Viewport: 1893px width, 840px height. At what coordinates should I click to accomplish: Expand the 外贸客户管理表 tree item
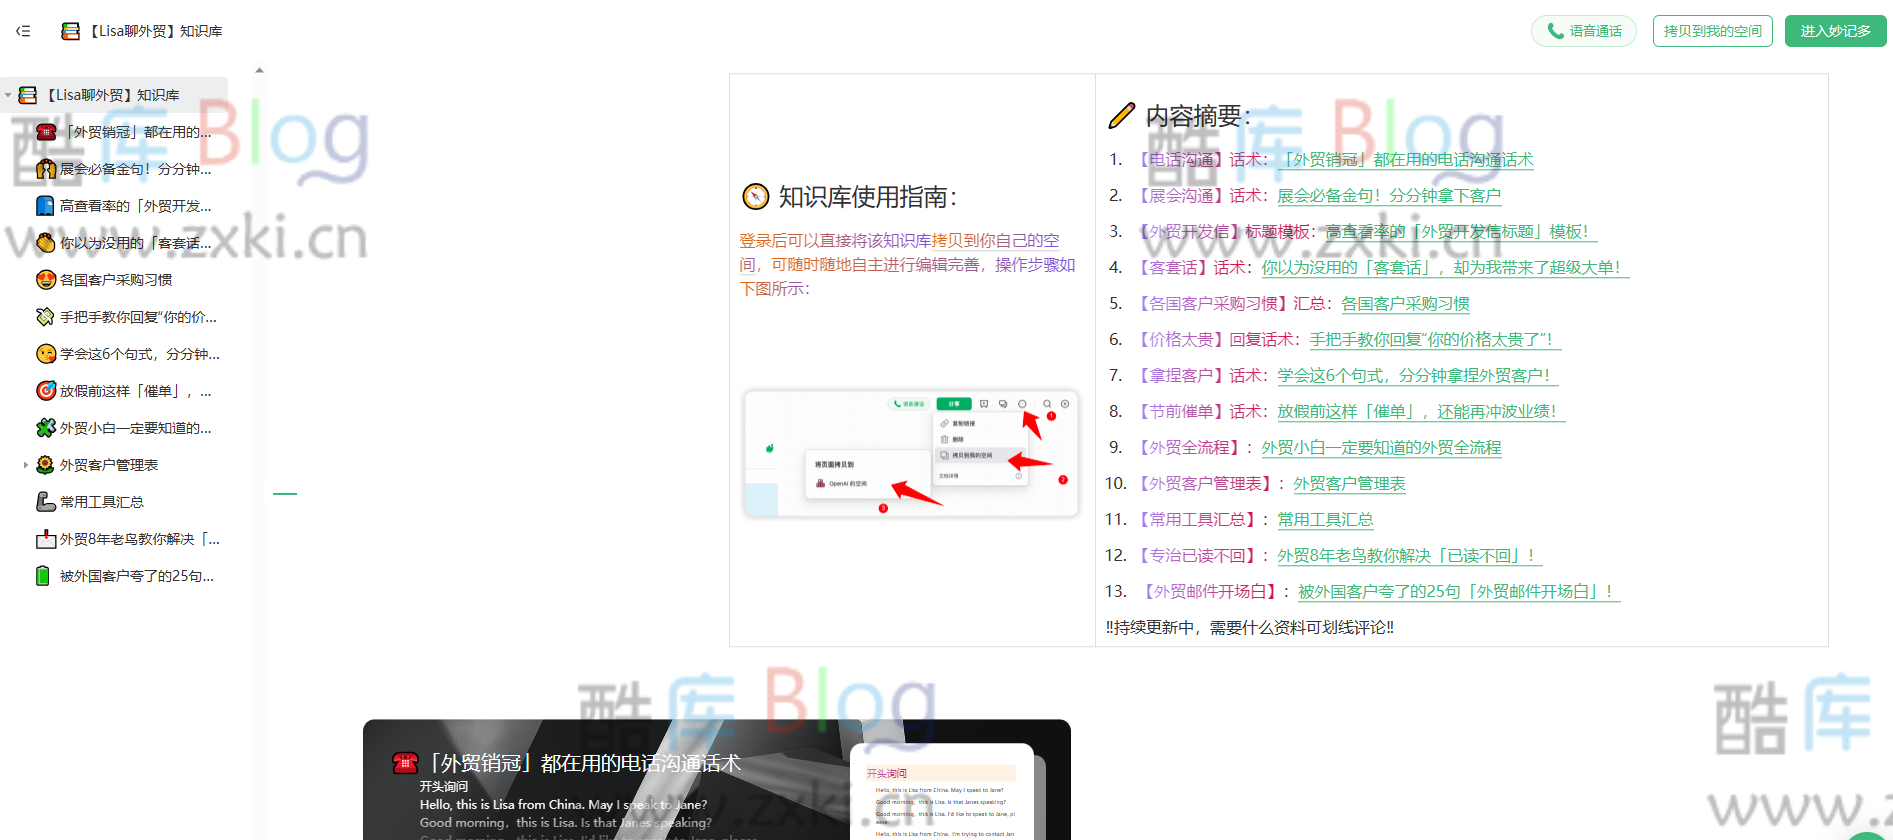tap(26, 465)
